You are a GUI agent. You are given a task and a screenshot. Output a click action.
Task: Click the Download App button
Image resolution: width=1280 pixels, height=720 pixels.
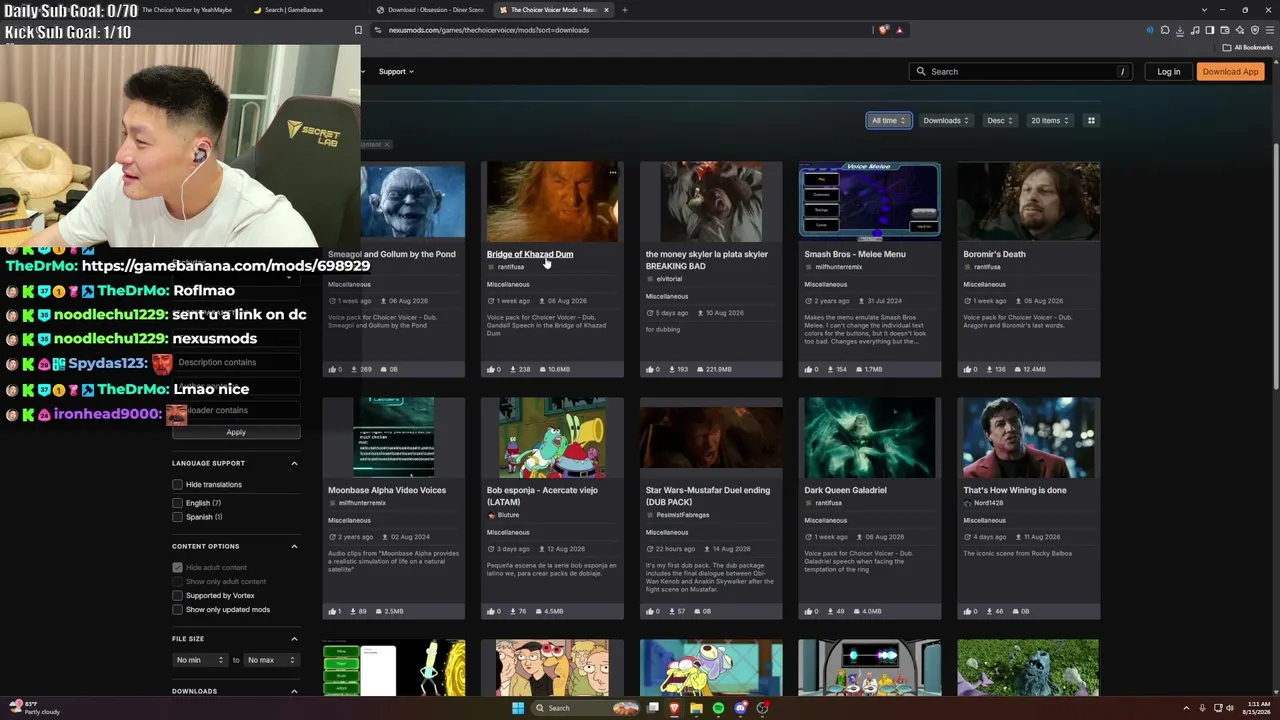pos(1230,71)
